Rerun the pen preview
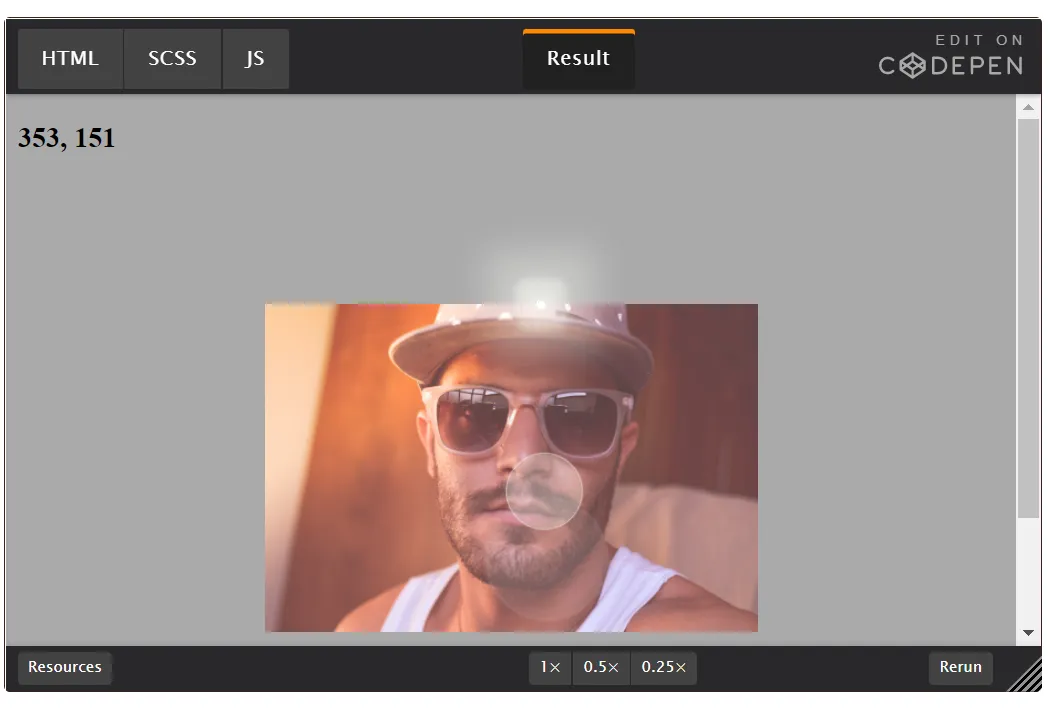Image resolution: width=1050 pixels, height=714 pixels. [960, 668]
